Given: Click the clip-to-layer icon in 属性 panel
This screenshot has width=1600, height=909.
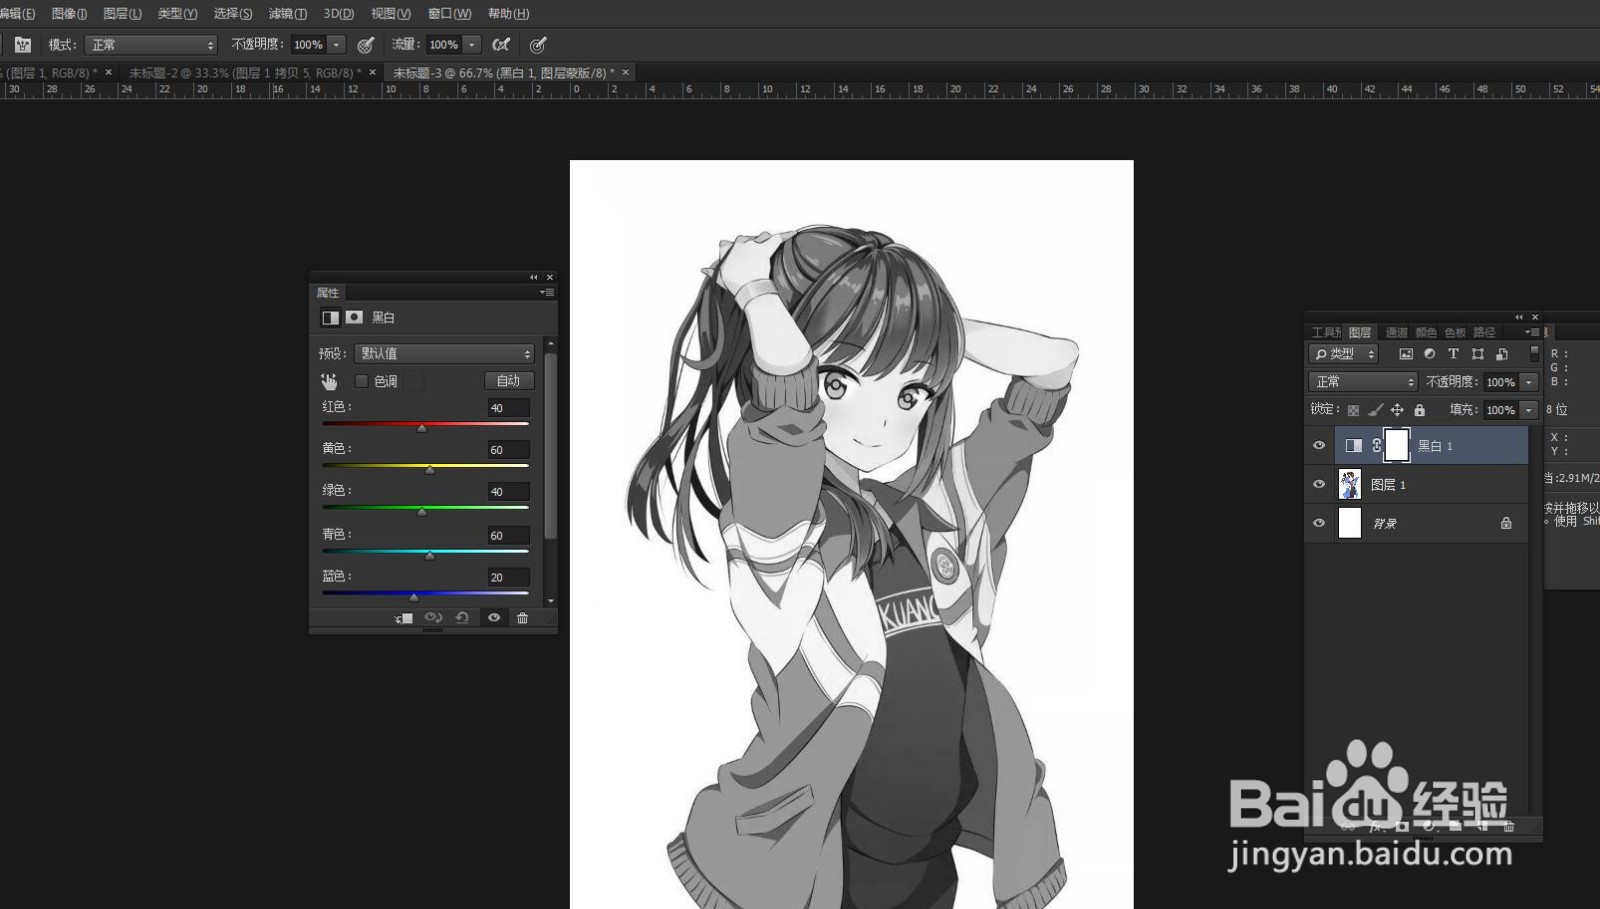Looking at the screenshot, I should pyautogui.click(x=404, y=618).
